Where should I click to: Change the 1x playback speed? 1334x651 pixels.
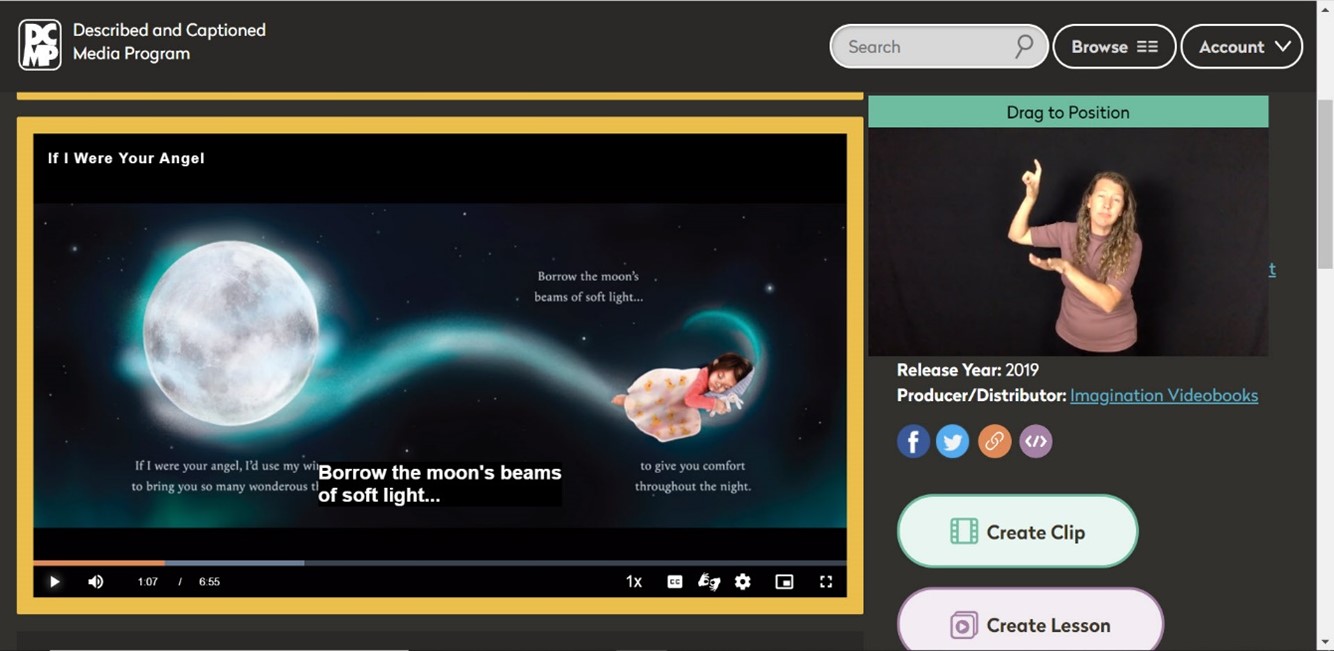click(x=634, y=582)
